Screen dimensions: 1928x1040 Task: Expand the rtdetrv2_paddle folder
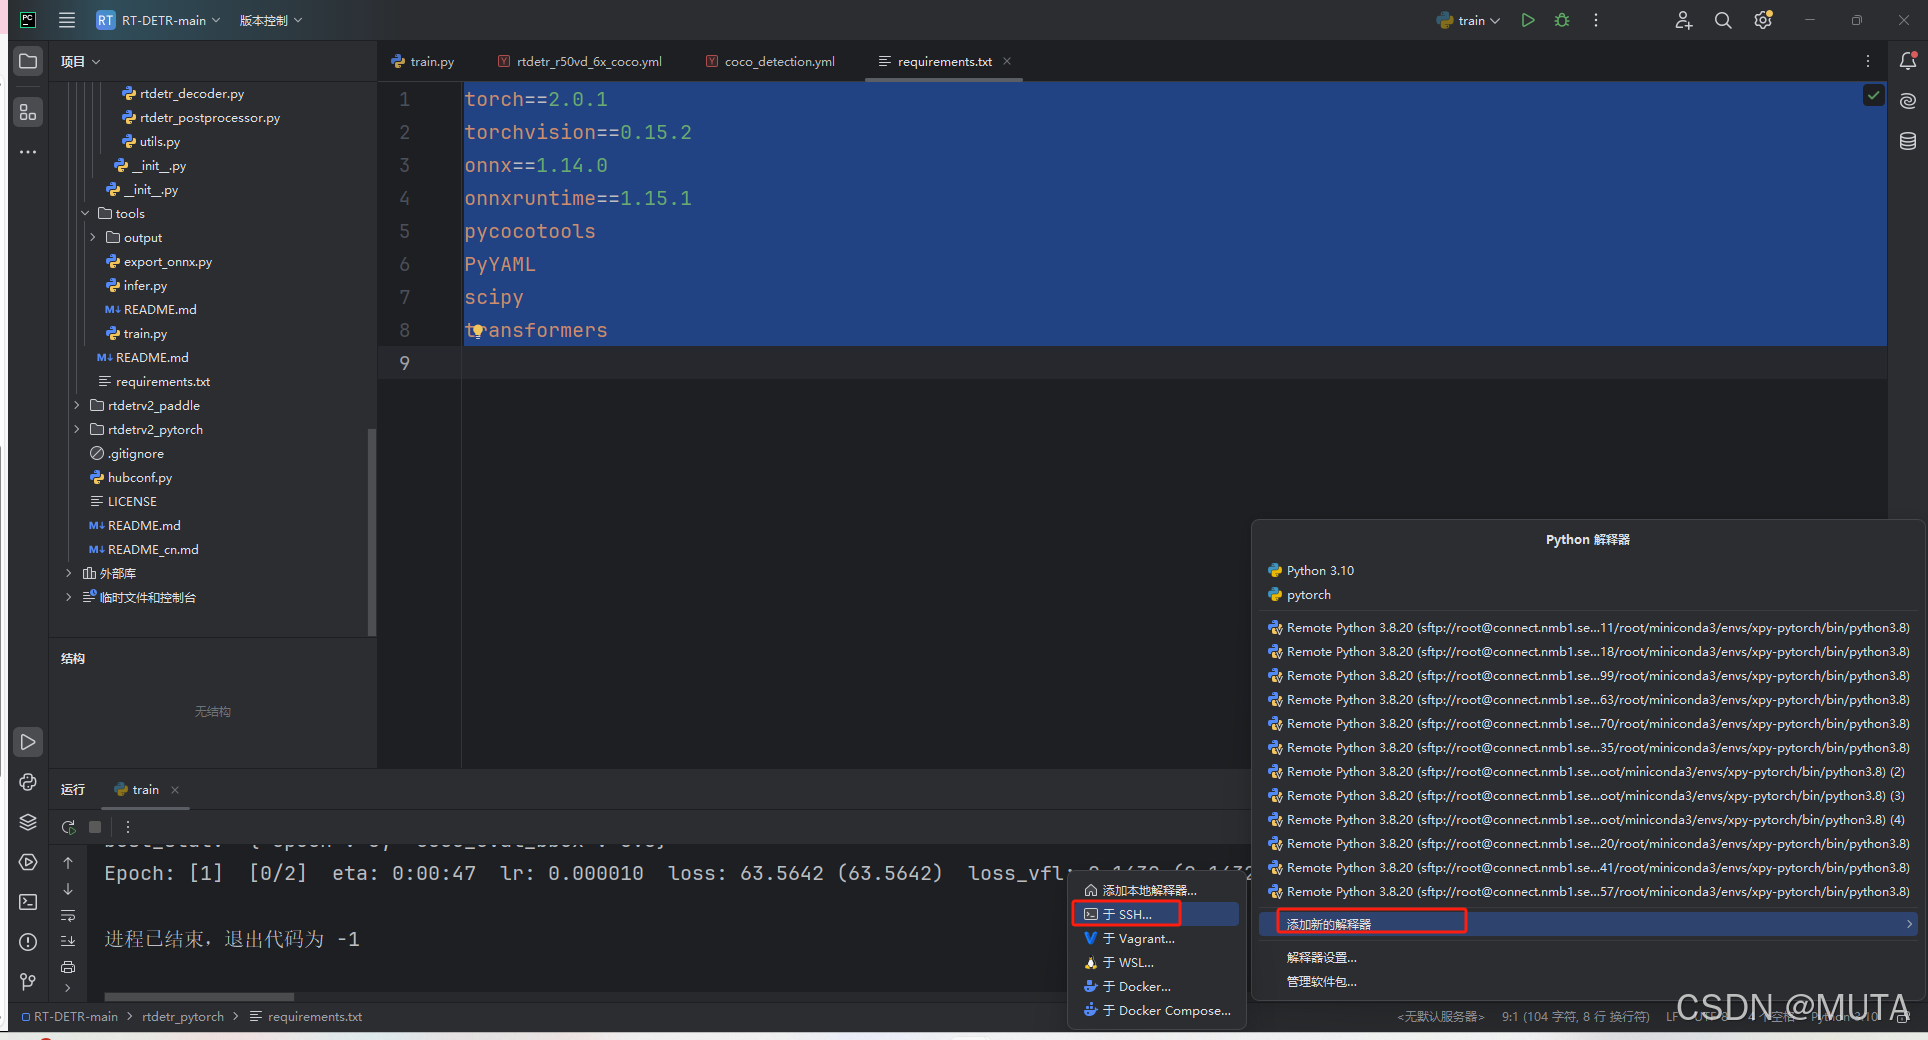(x=77, y=405)
